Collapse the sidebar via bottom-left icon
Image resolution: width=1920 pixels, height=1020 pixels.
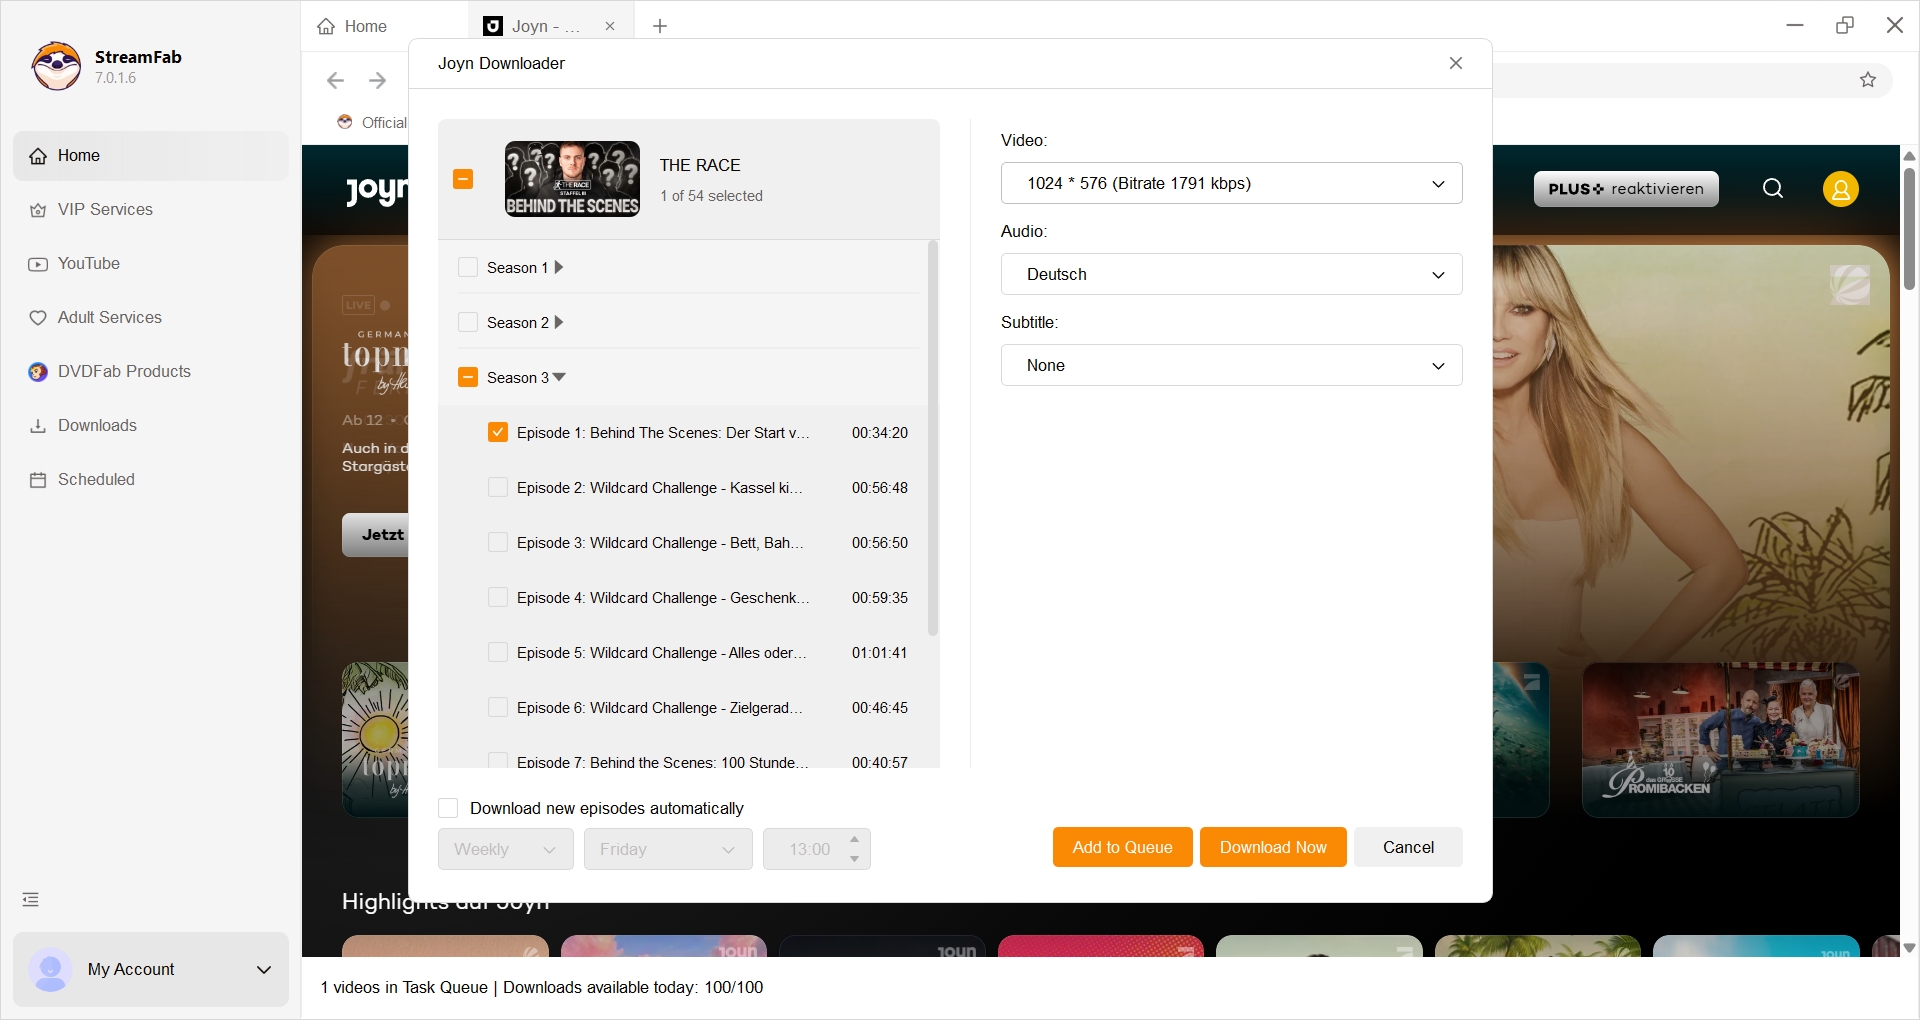tap(30, 899)
